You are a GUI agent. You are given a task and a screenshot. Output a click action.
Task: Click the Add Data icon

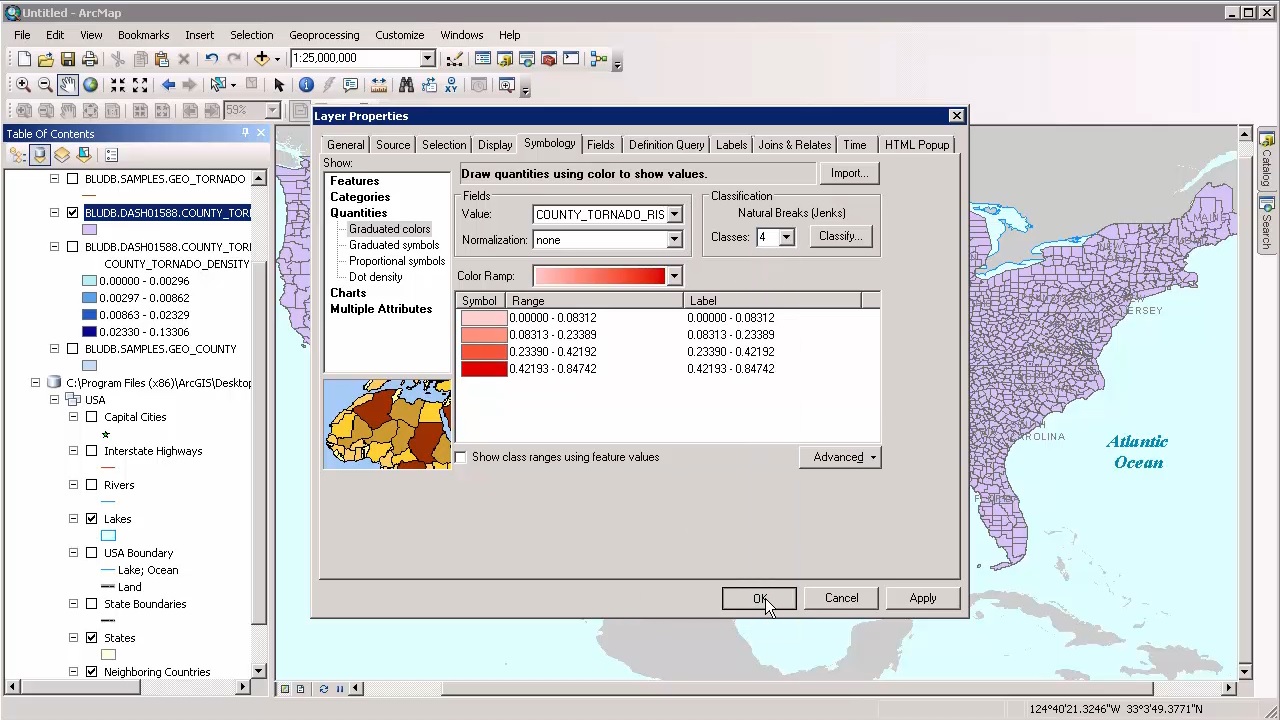(x=262, y=59)
